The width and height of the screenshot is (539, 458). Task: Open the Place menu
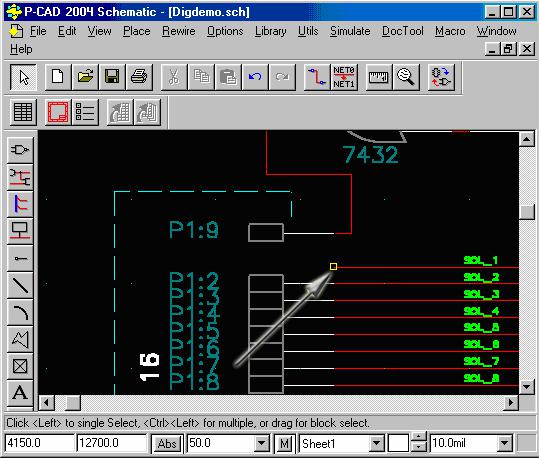point(136,31)
